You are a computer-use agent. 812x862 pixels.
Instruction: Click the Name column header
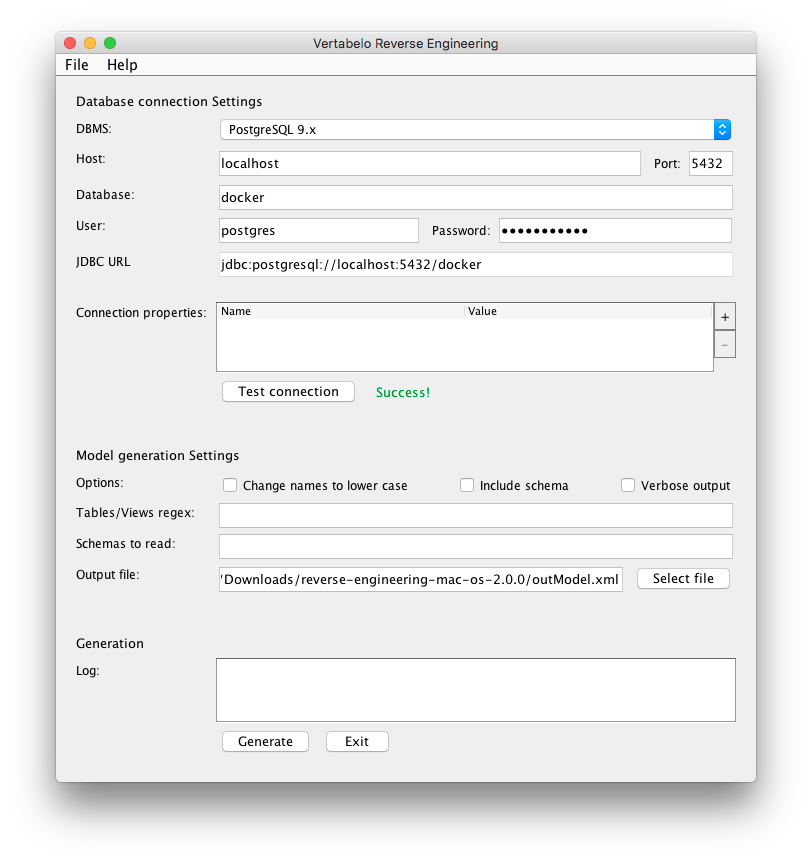point(340,311)
